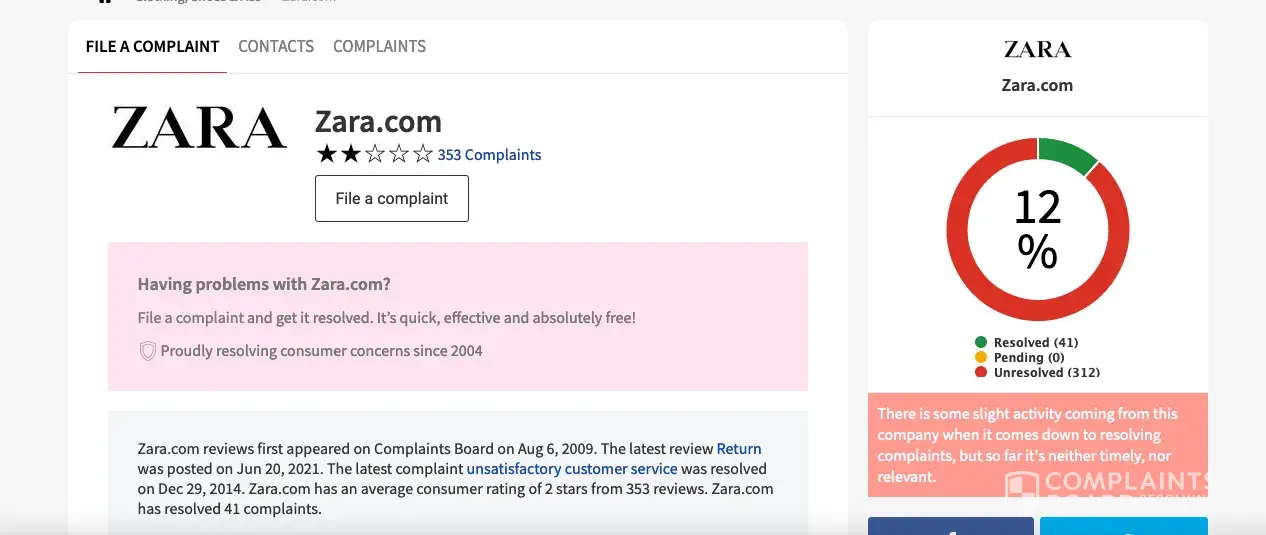The image size is (1266, 535).
Task: Open 'unsatisfactory customer service' complaint link
Action: [x=571, y=469]
